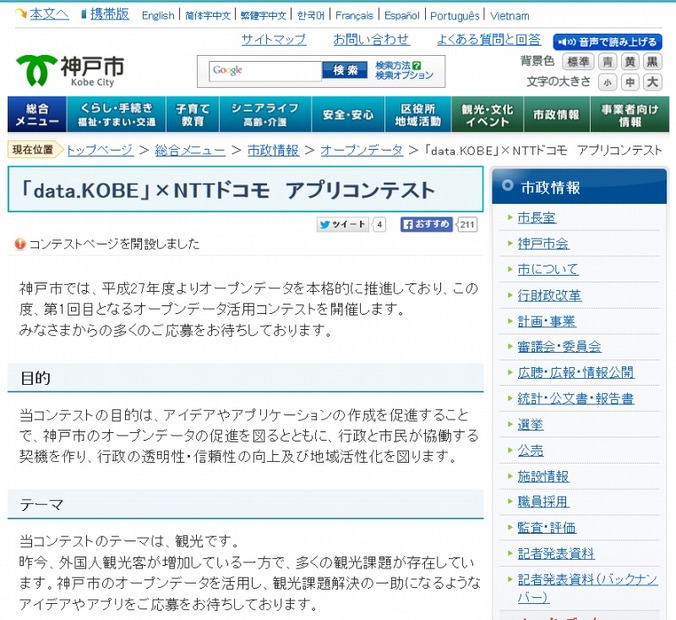Select the 黄 background color
Screen dimensions: 676x620
pyautogui.click(x=630, y=62)
